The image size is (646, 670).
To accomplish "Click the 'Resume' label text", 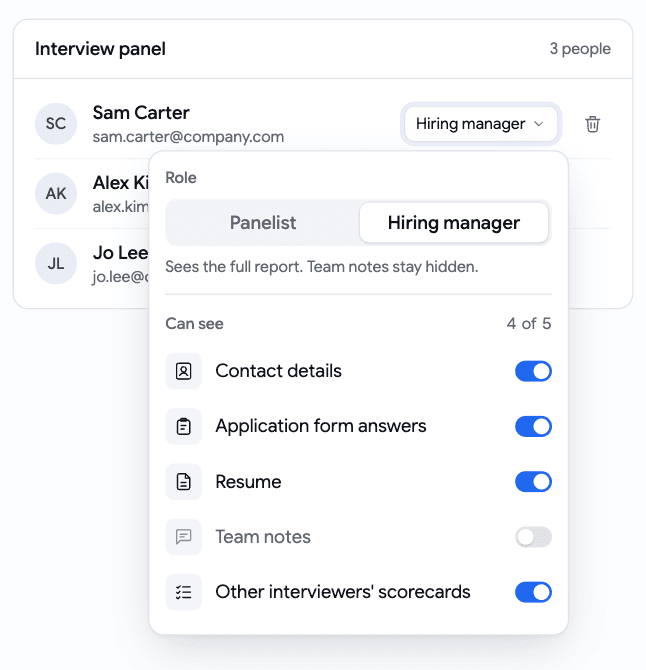I will point(248,482).
